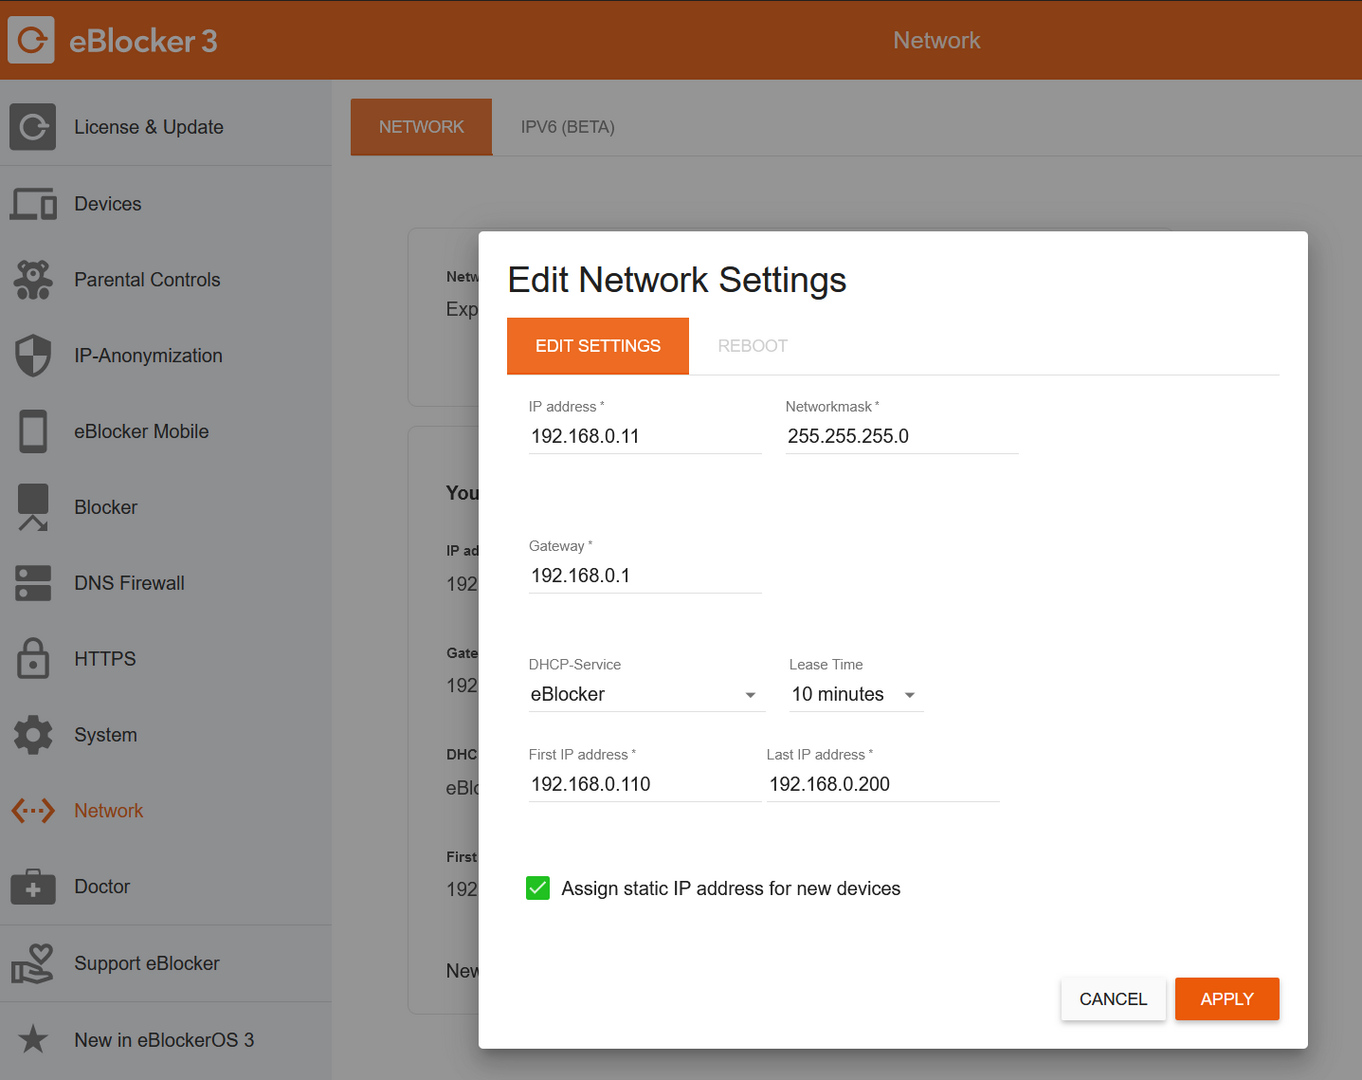The image size is (1362, 1080).
Task: Select the Blocker icon in sidebar
Action: (x=33, y=508)
